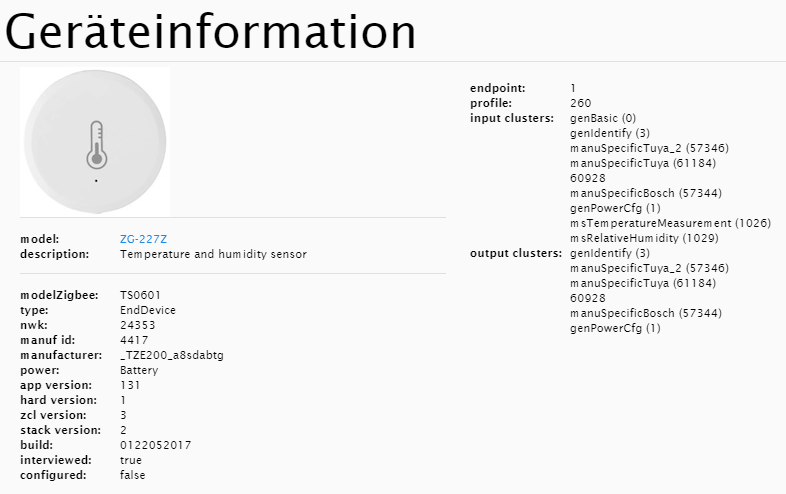Click the interviewed value 'true'
The height and width of the screenshot is (494, 786).
[131, 460]
